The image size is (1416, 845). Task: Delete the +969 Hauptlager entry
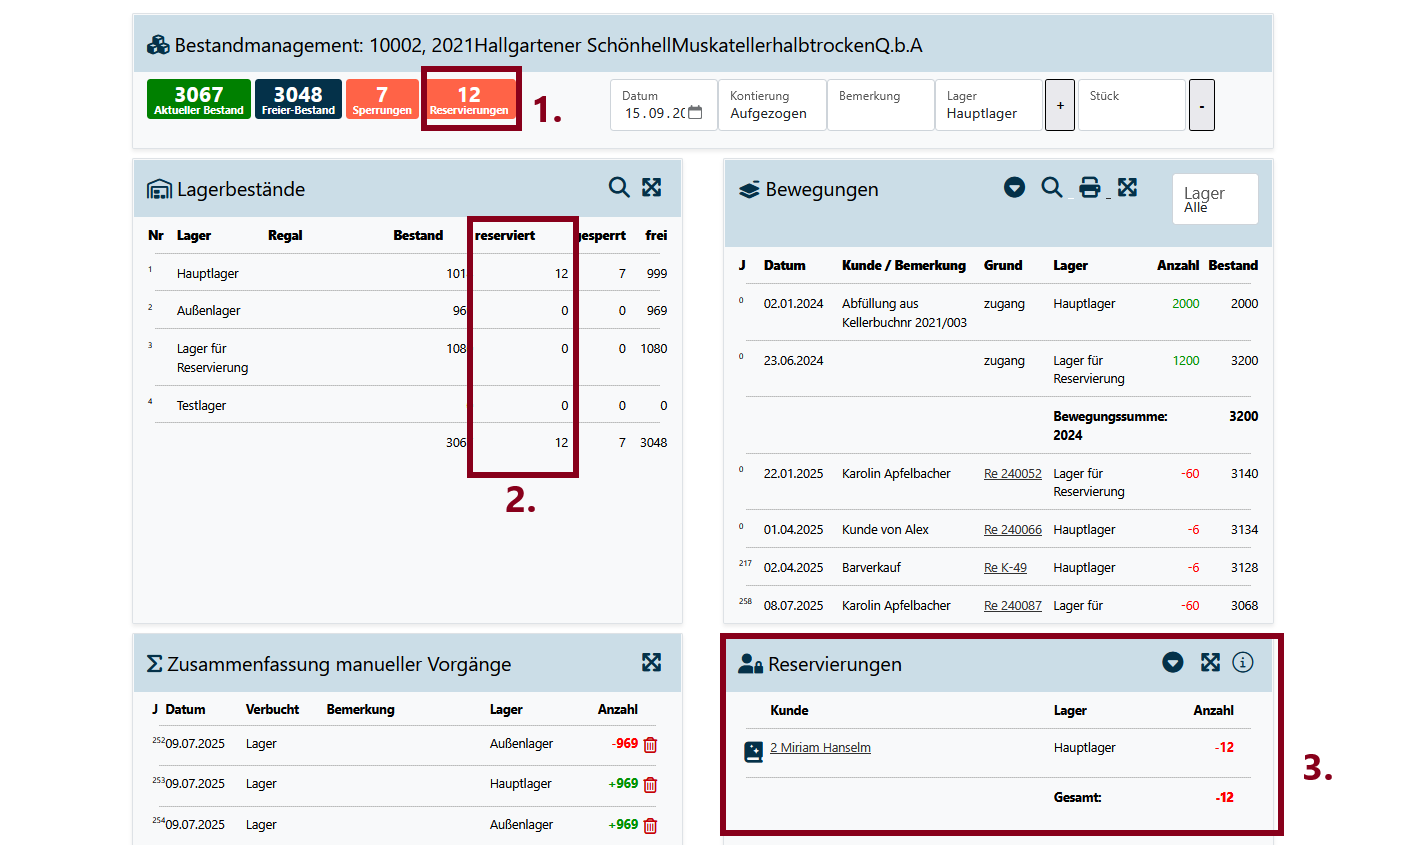click(x=650, y=785)
